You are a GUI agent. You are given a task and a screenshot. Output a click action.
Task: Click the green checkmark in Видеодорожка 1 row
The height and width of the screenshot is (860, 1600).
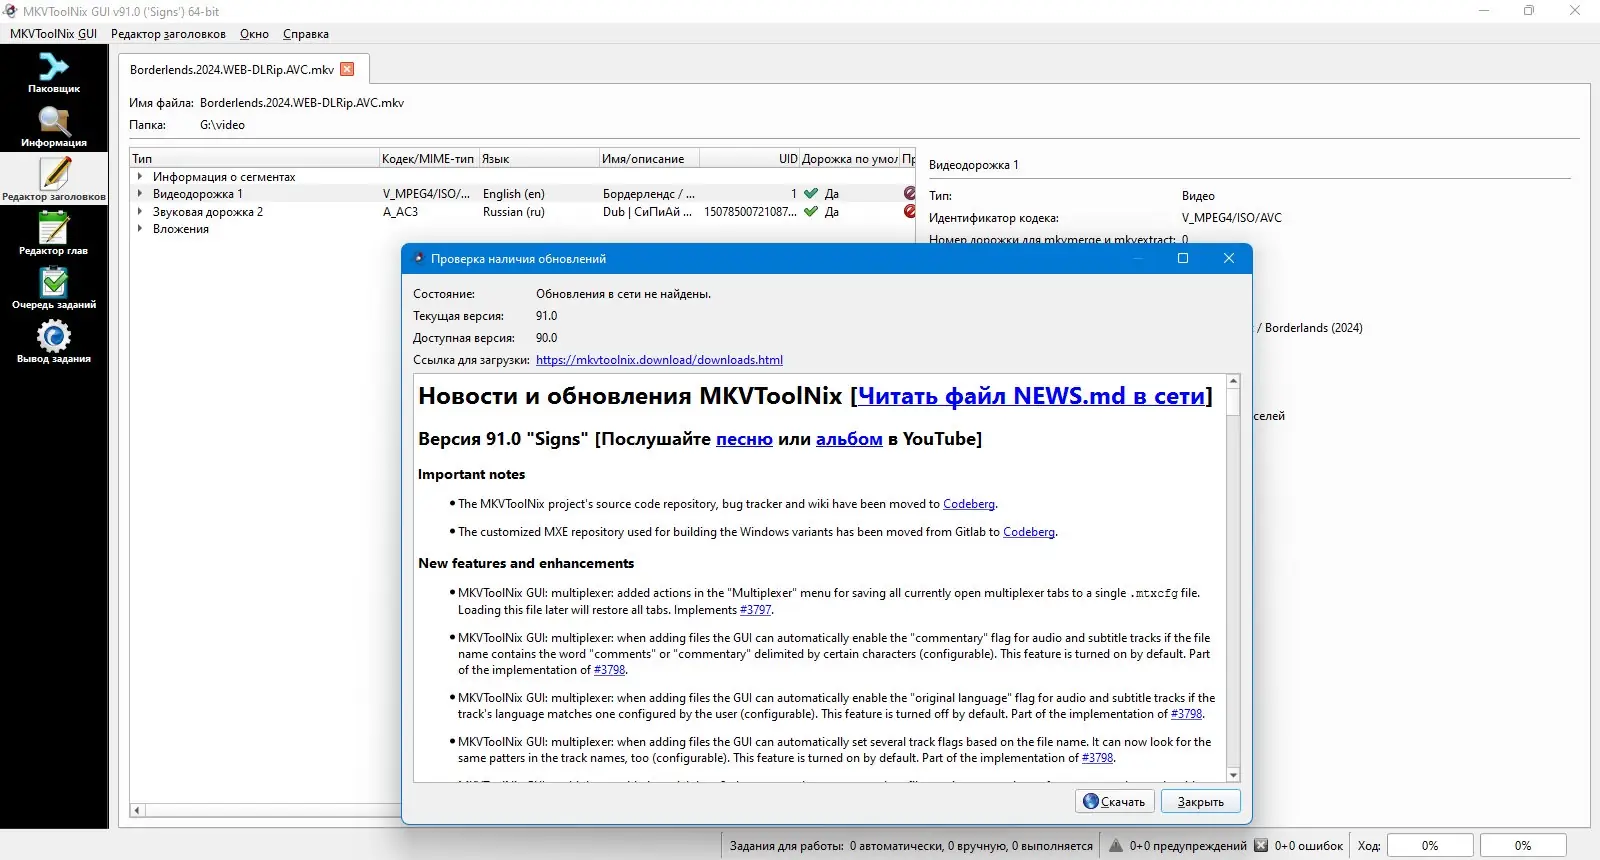point(811,194)
